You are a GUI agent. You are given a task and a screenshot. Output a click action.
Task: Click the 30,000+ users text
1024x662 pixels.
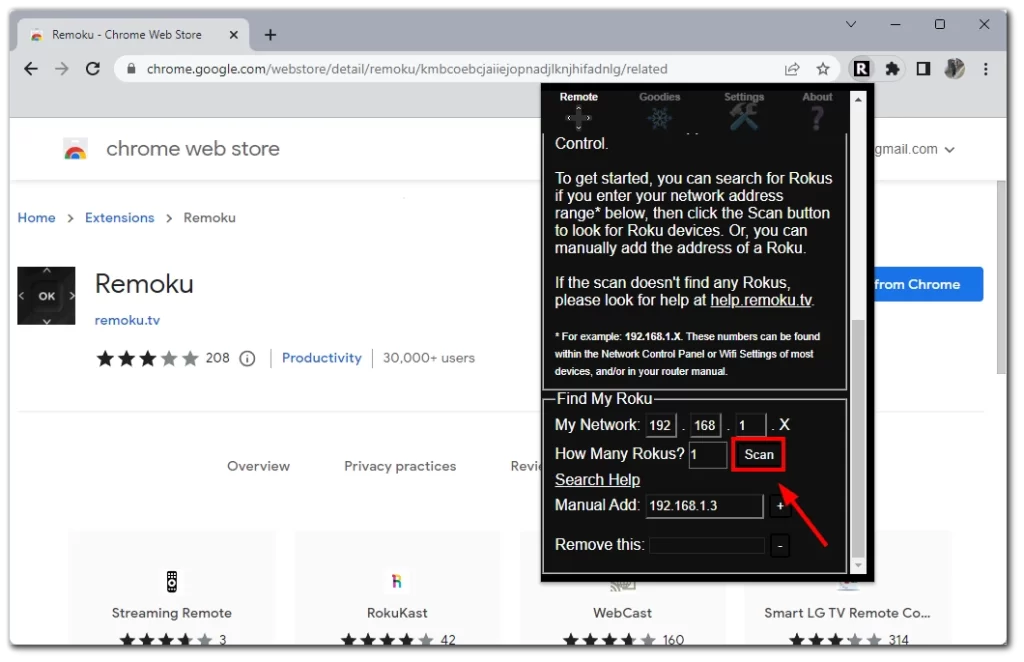pyautogui.click(x=429, y=358)
